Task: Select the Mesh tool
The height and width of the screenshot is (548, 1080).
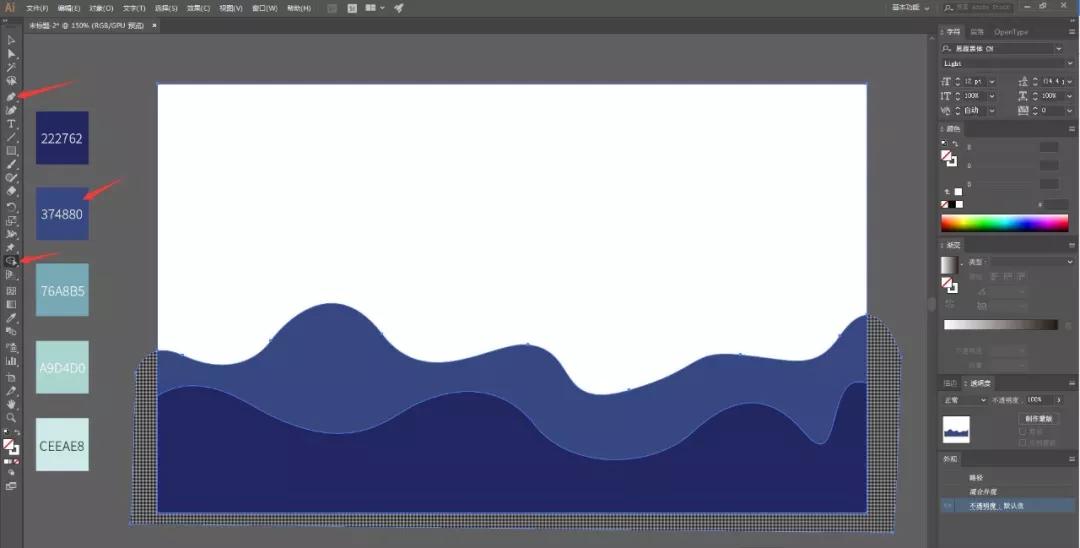Action: pyautogui.click(x=11, y=291)
